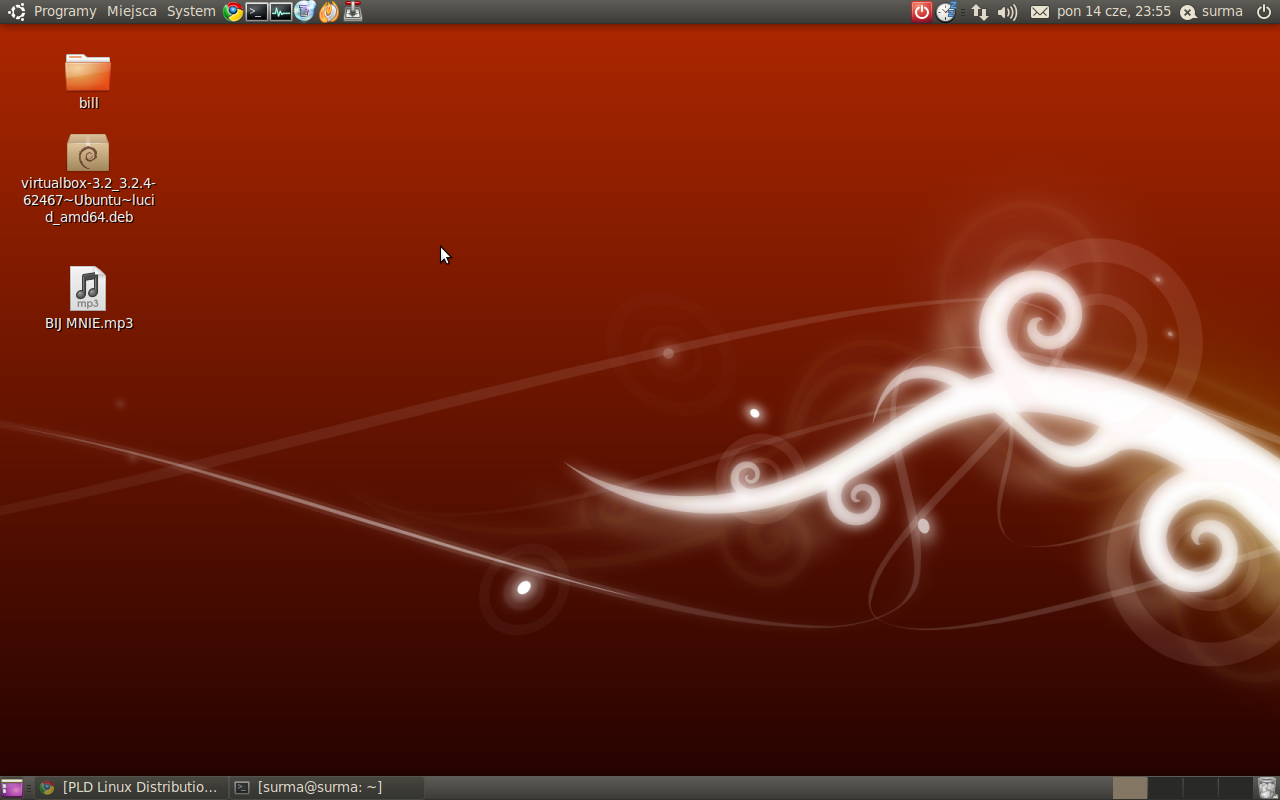
Task: Launch the terminal from the top panel
Action: point(257,12)
